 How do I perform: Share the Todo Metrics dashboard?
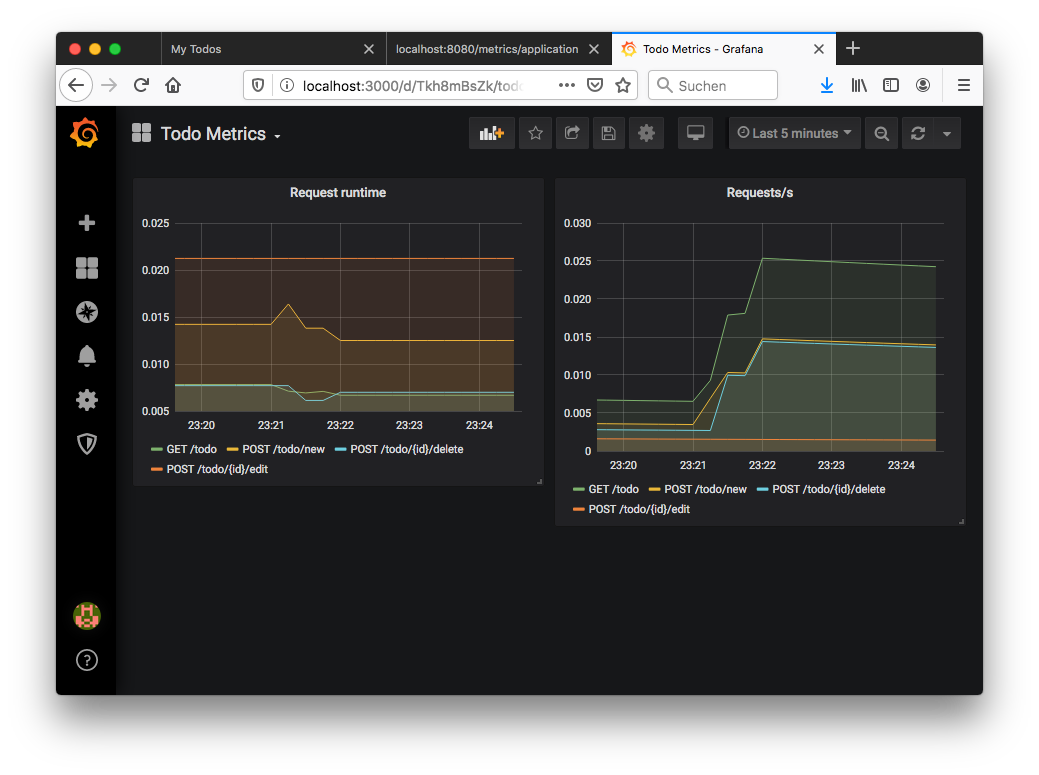tap(572, 133)
